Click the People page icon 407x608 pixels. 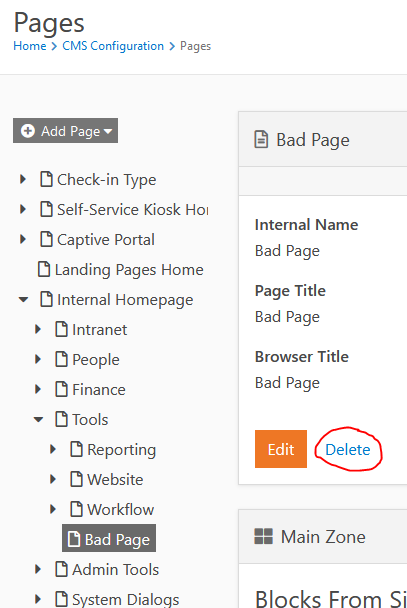[x=61, y=359]
